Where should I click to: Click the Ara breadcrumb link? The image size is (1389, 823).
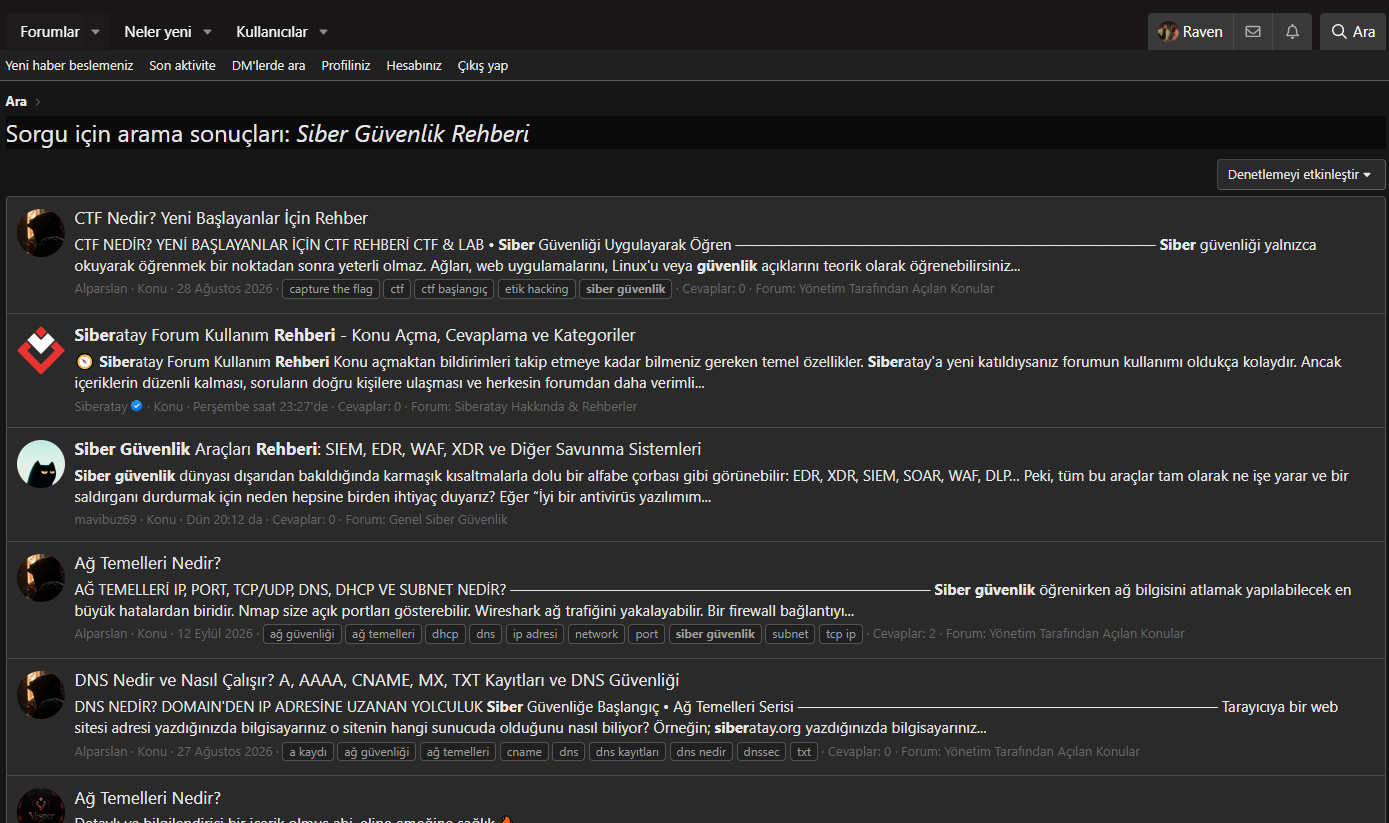point(16,101)
